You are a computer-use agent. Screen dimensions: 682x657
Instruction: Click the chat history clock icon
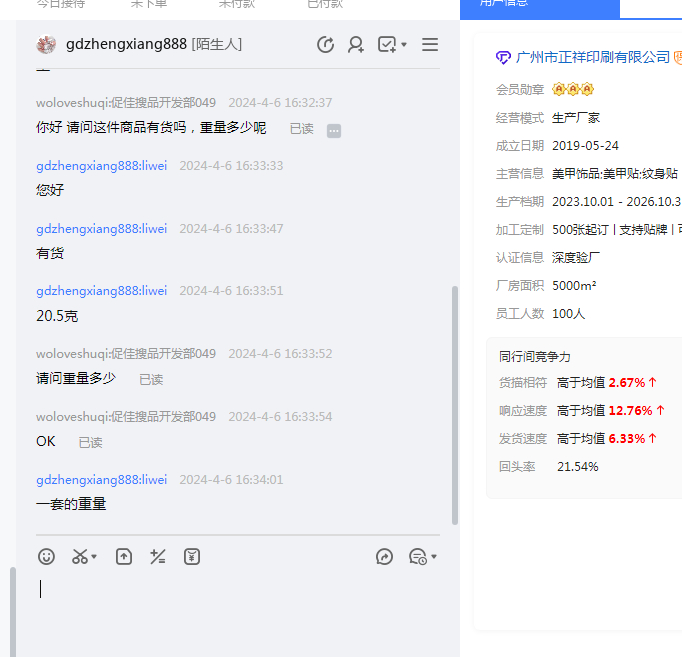(x=417, y=557)
